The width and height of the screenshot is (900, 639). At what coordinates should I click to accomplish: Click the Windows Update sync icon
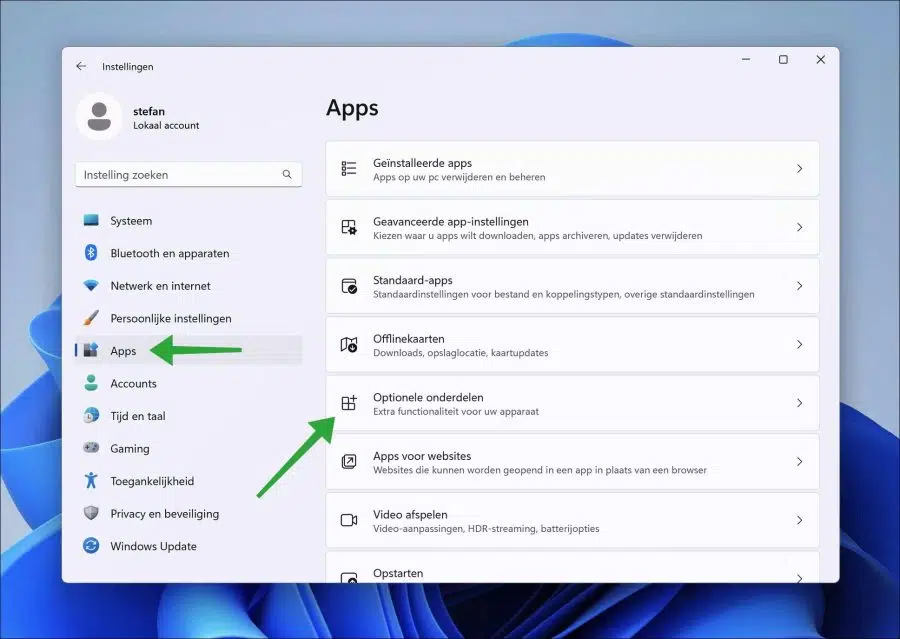point(91,545)
